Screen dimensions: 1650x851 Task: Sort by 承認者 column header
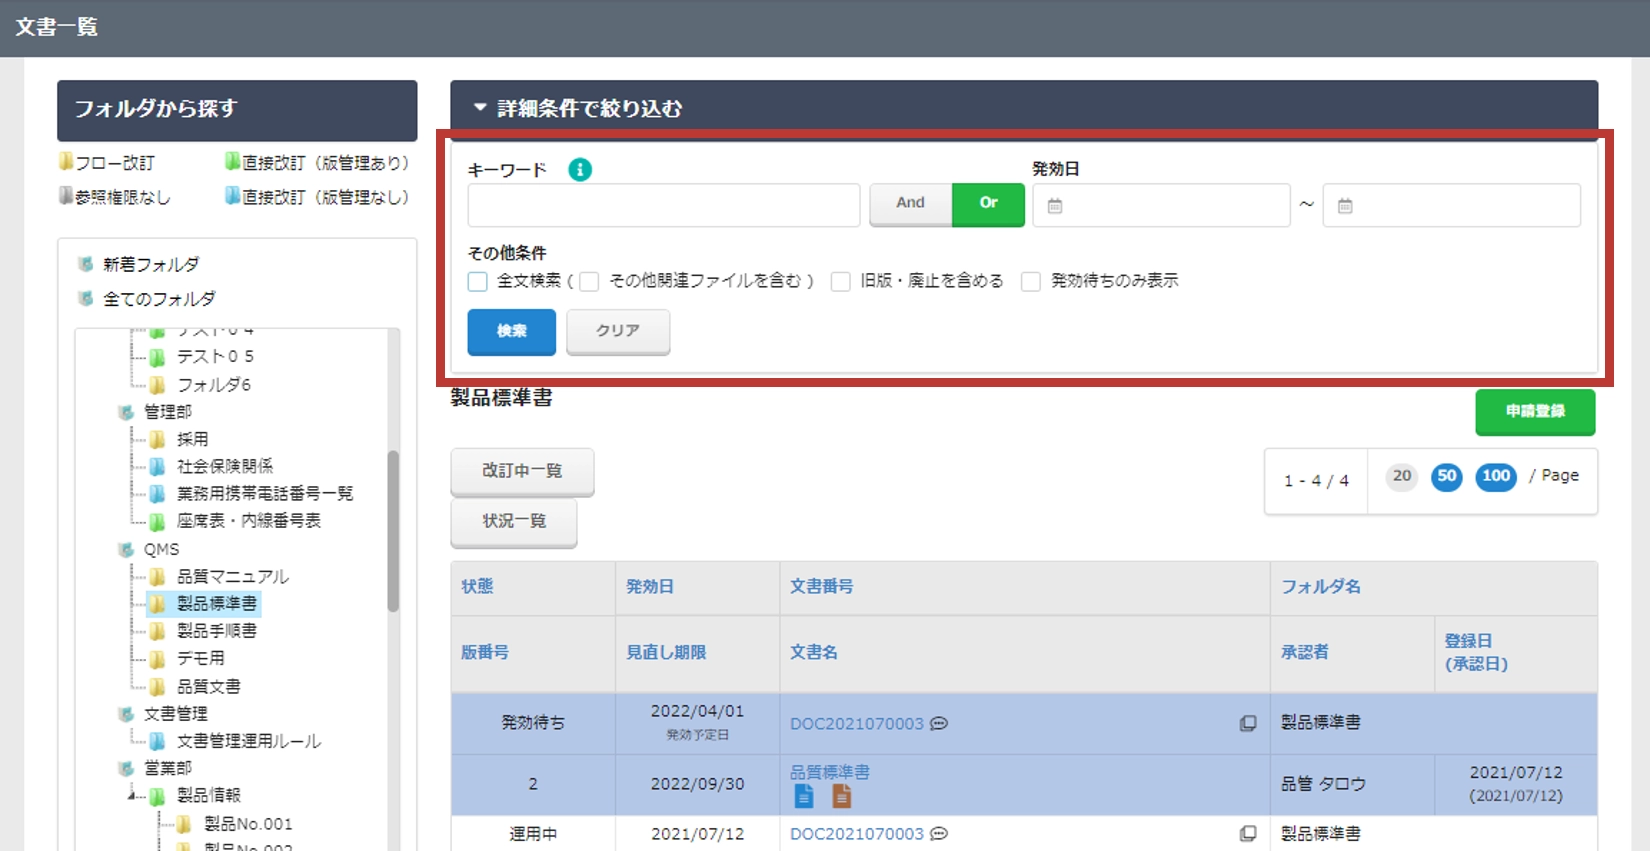point(1305,652)
